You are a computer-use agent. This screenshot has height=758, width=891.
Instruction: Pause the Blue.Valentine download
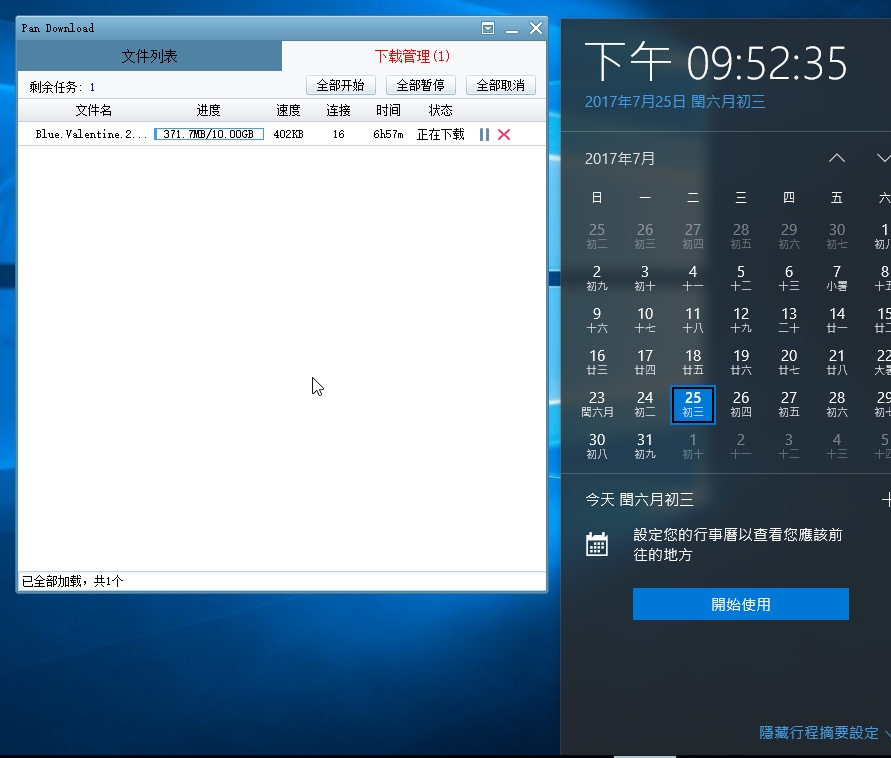(x=484, y=134)
